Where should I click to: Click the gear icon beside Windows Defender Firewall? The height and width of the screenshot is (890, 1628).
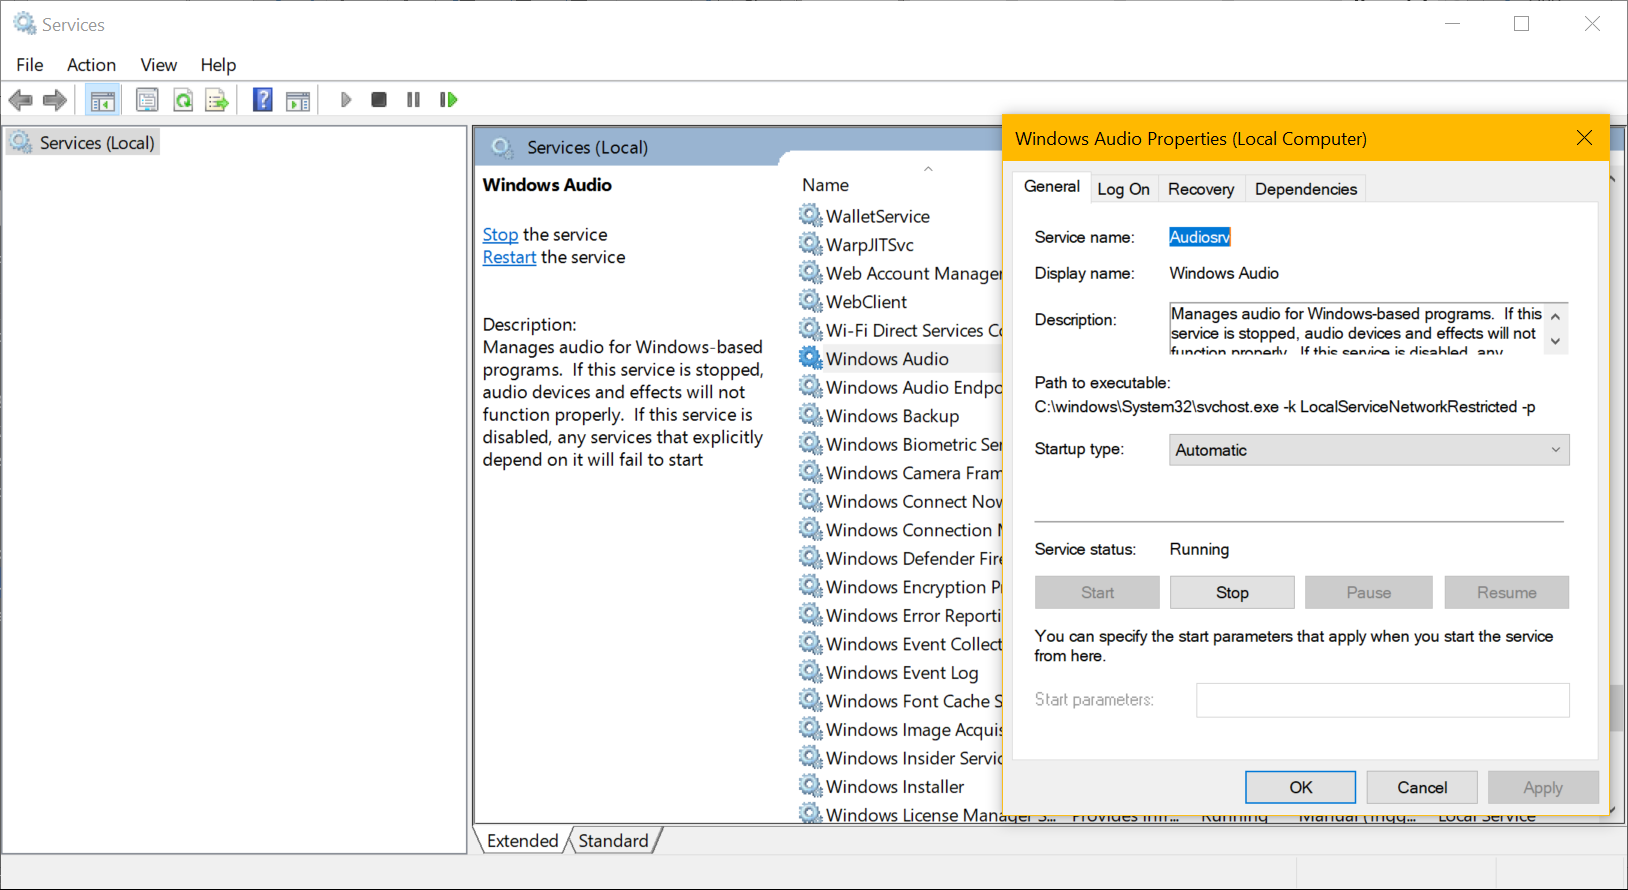[811, 558]
